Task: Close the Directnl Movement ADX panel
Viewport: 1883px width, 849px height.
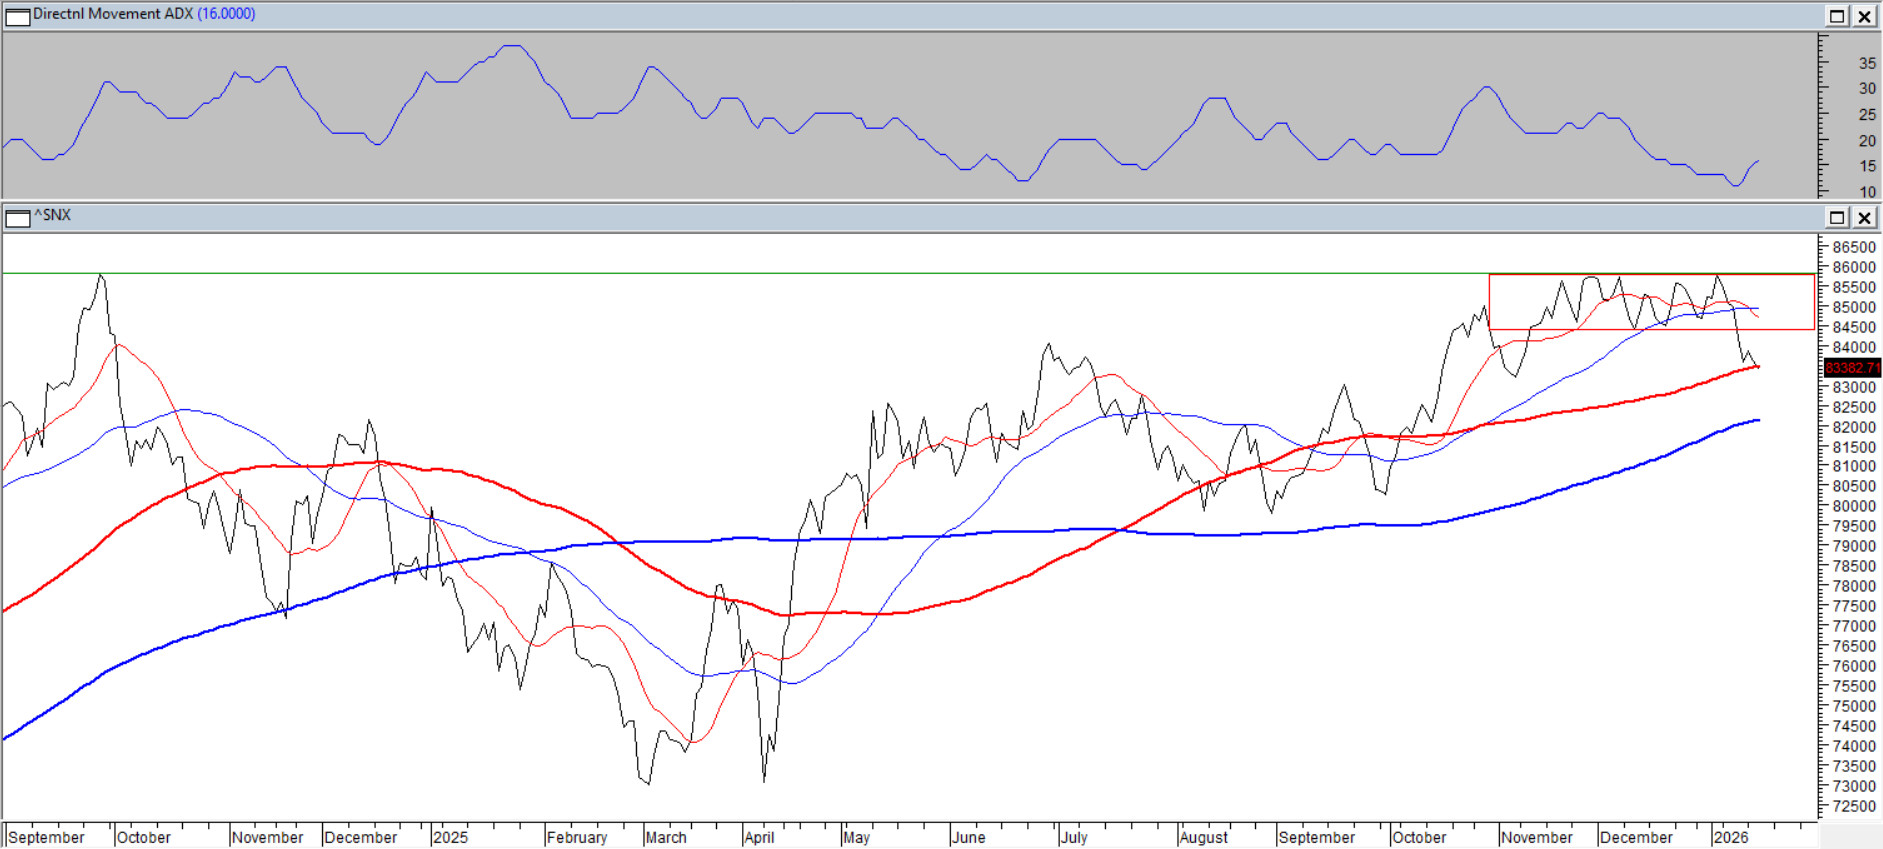Action: point(1865,16)
